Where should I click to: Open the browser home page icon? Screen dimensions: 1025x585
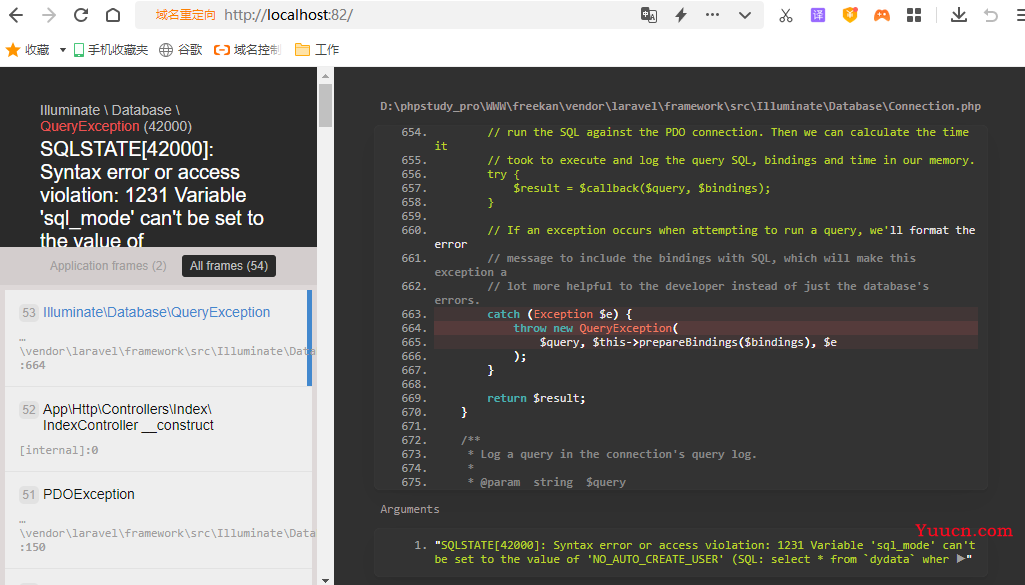(113, 15)
